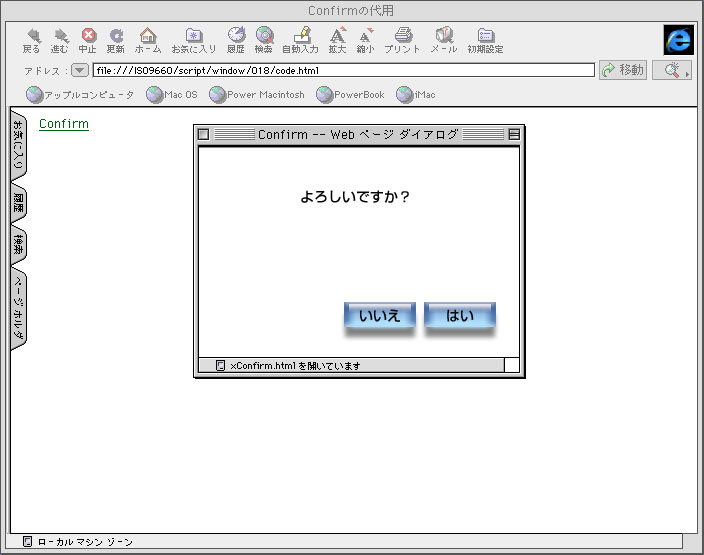Refresh the page with 更新 icon

[116, 36]
